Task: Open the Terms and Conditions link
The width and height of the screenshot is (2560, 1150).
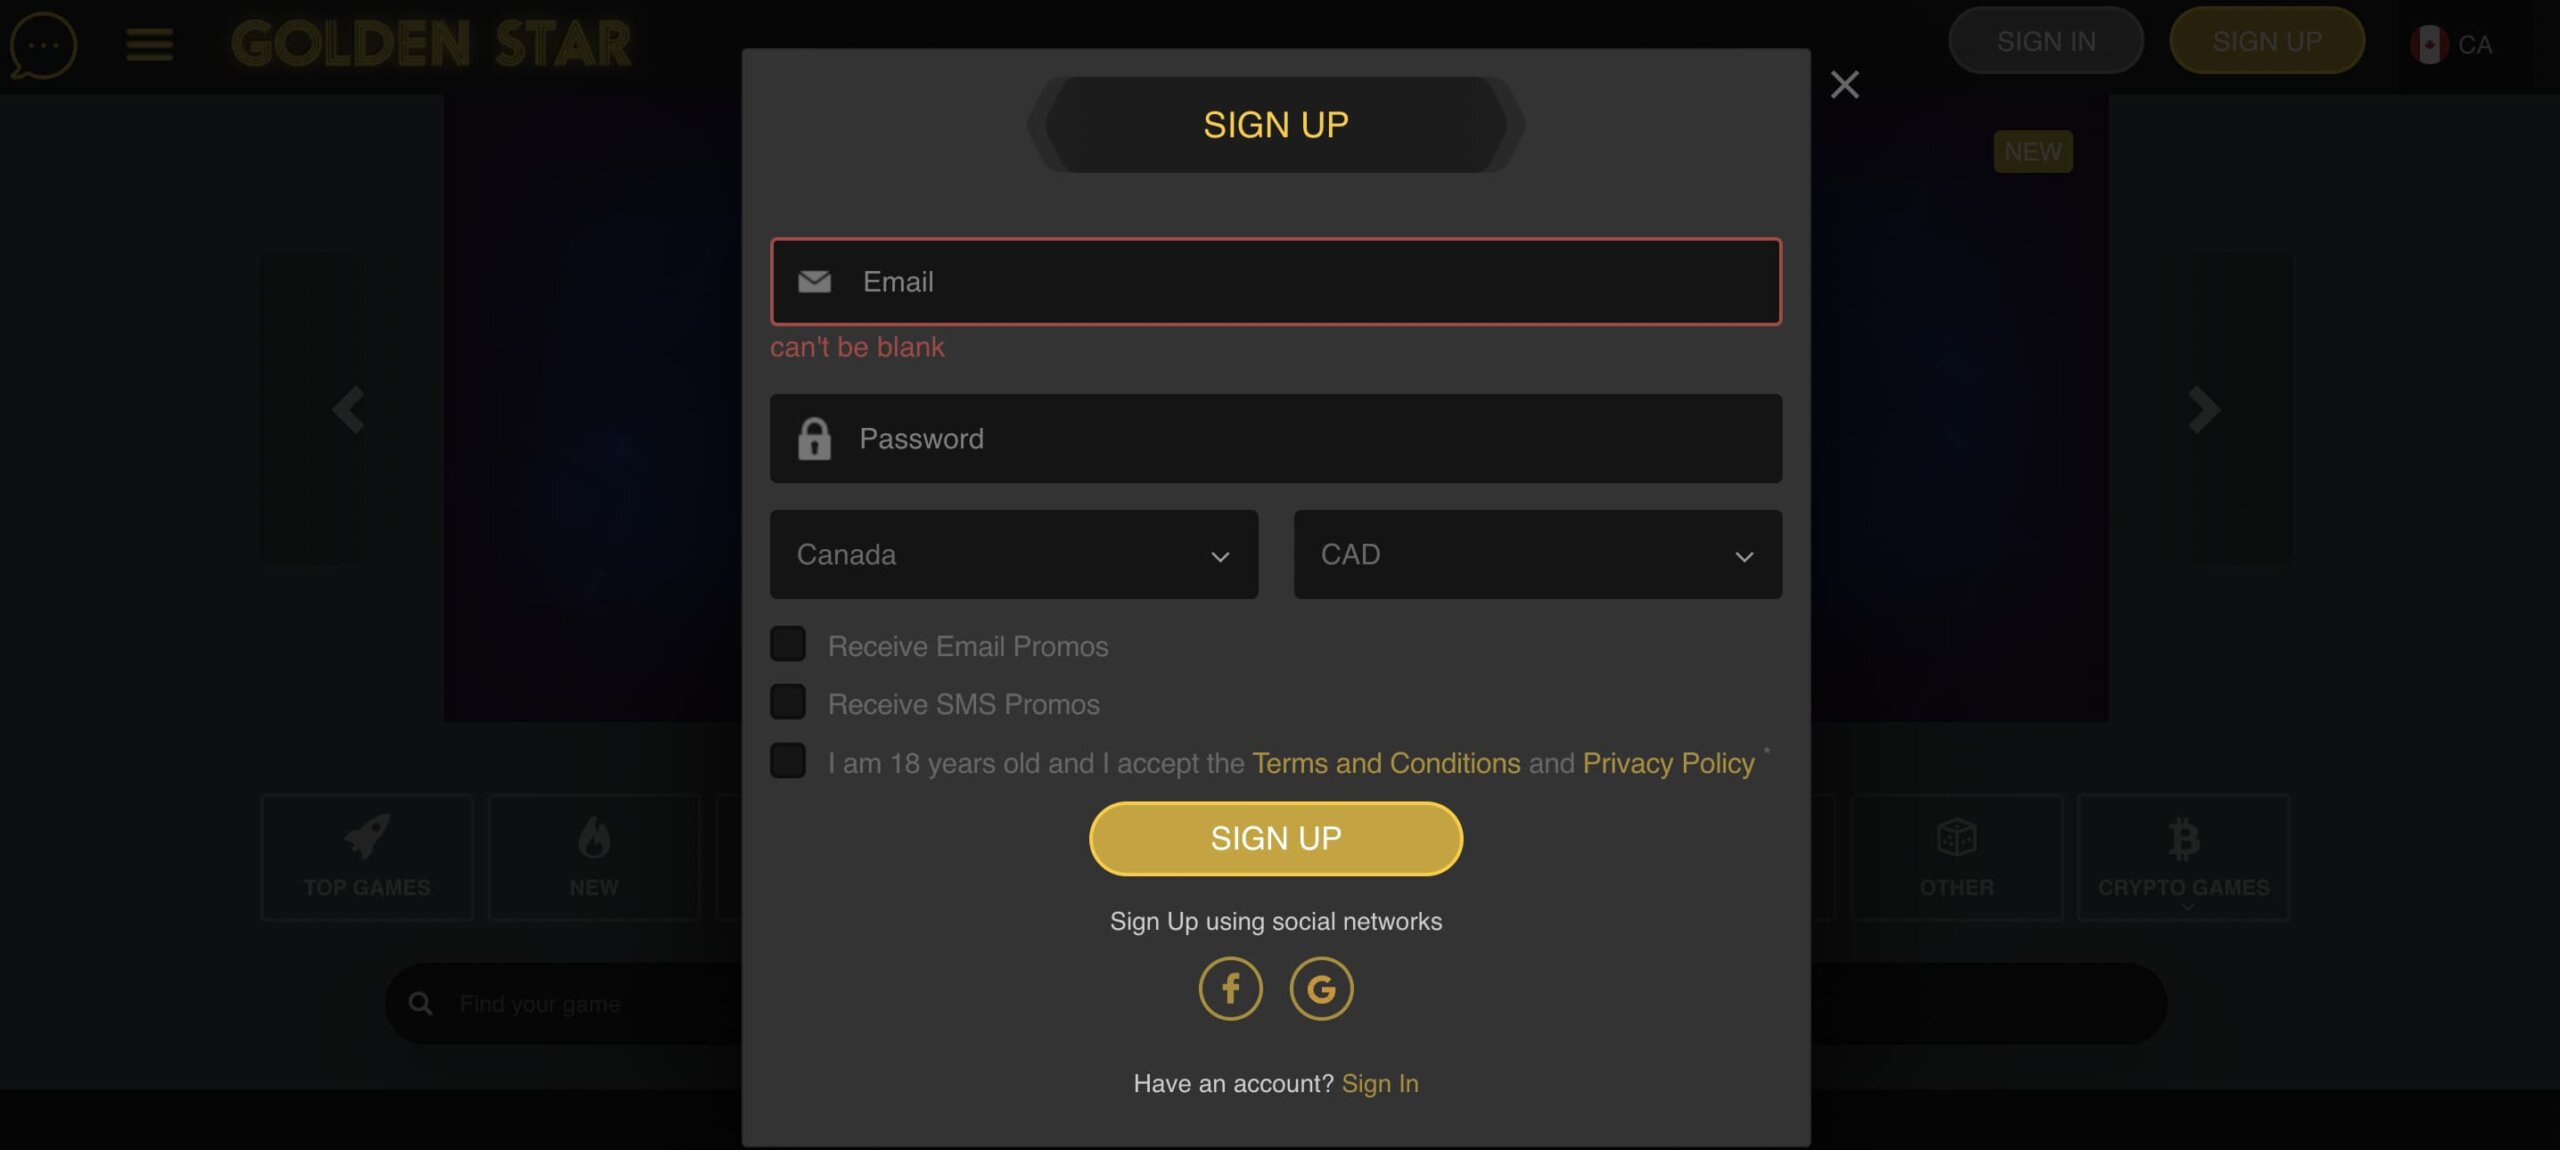Action: [1386, 763]
